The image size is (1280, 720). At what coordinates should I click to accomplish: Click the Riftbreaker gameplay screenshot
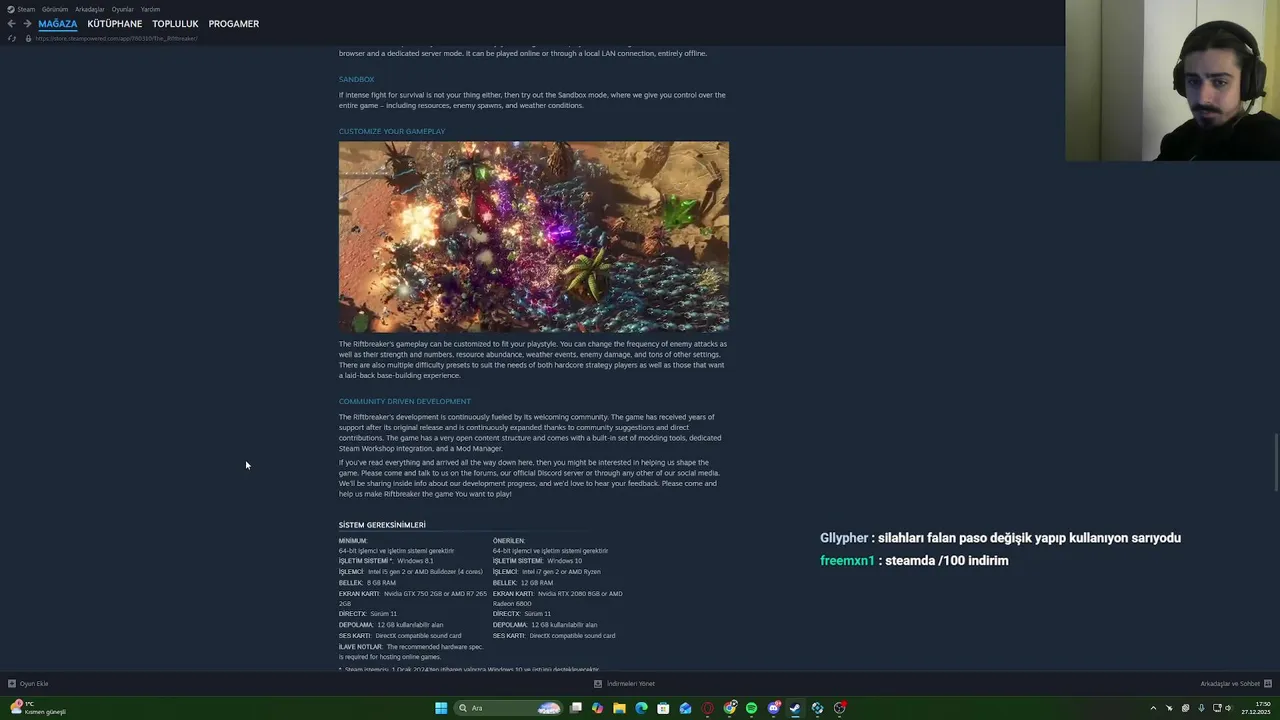point(534,237)
